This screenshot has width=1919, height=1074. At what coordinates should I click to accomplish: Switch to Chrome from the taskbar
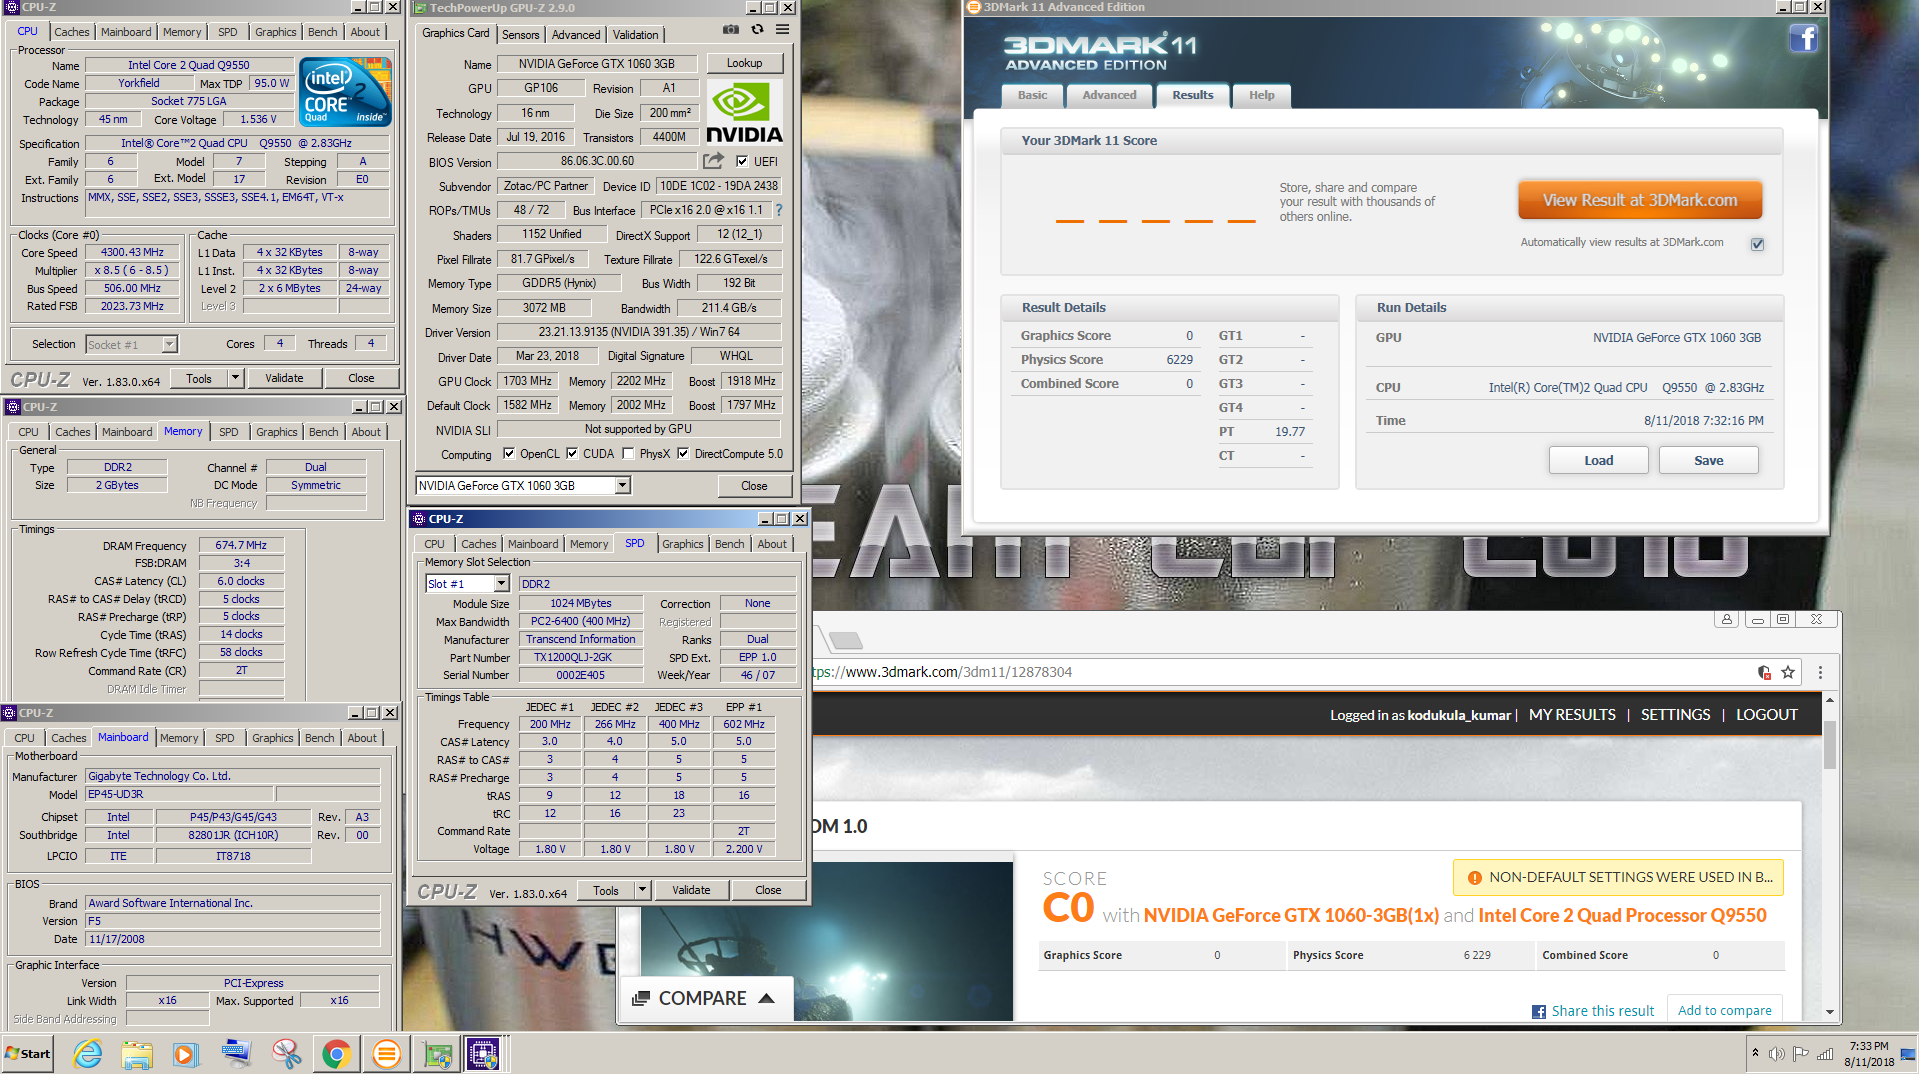click(336, 1054)
